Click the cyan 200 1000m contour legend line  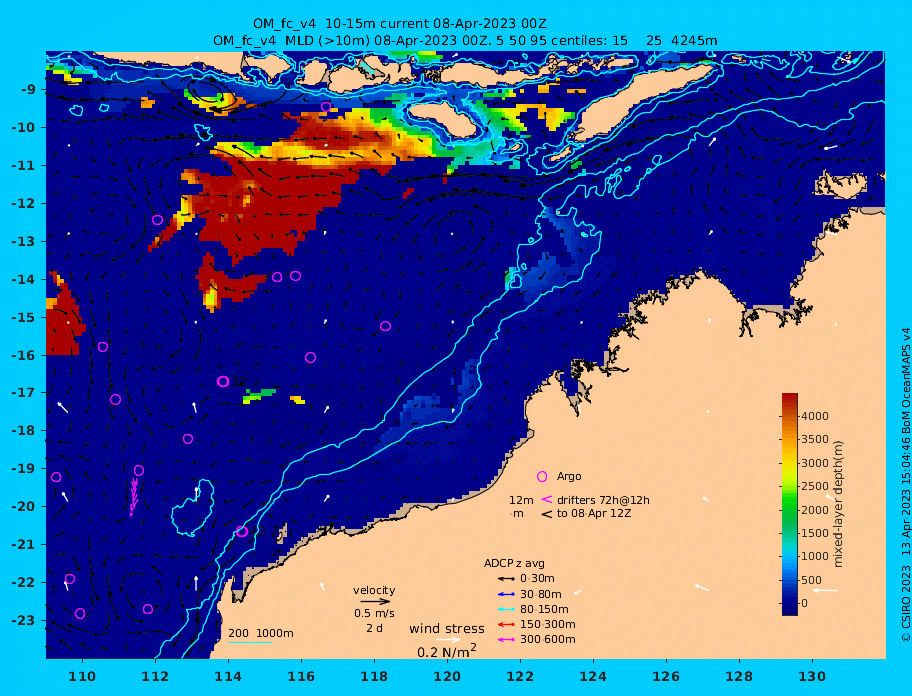pyautogui.click(x=250, y=642)
